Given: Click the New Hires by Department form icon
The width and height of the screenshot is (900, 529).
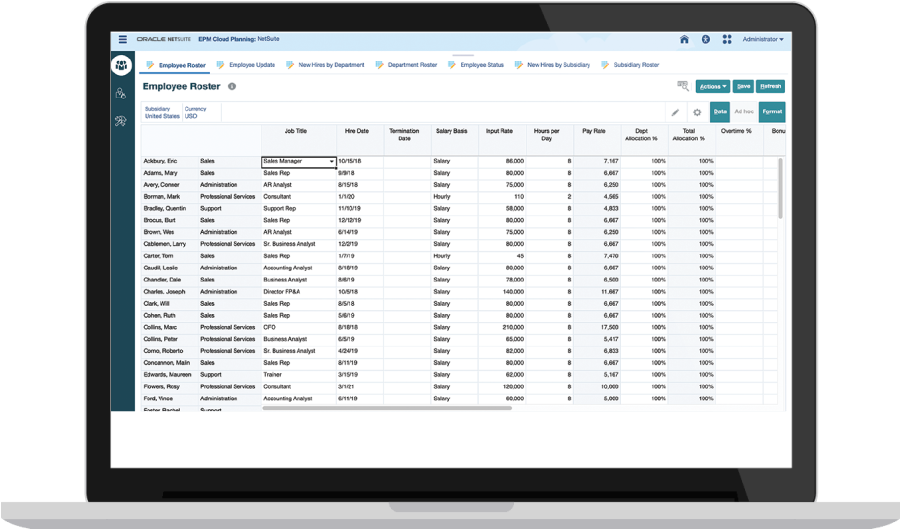Looking at the screenshot, I should 290,65.
